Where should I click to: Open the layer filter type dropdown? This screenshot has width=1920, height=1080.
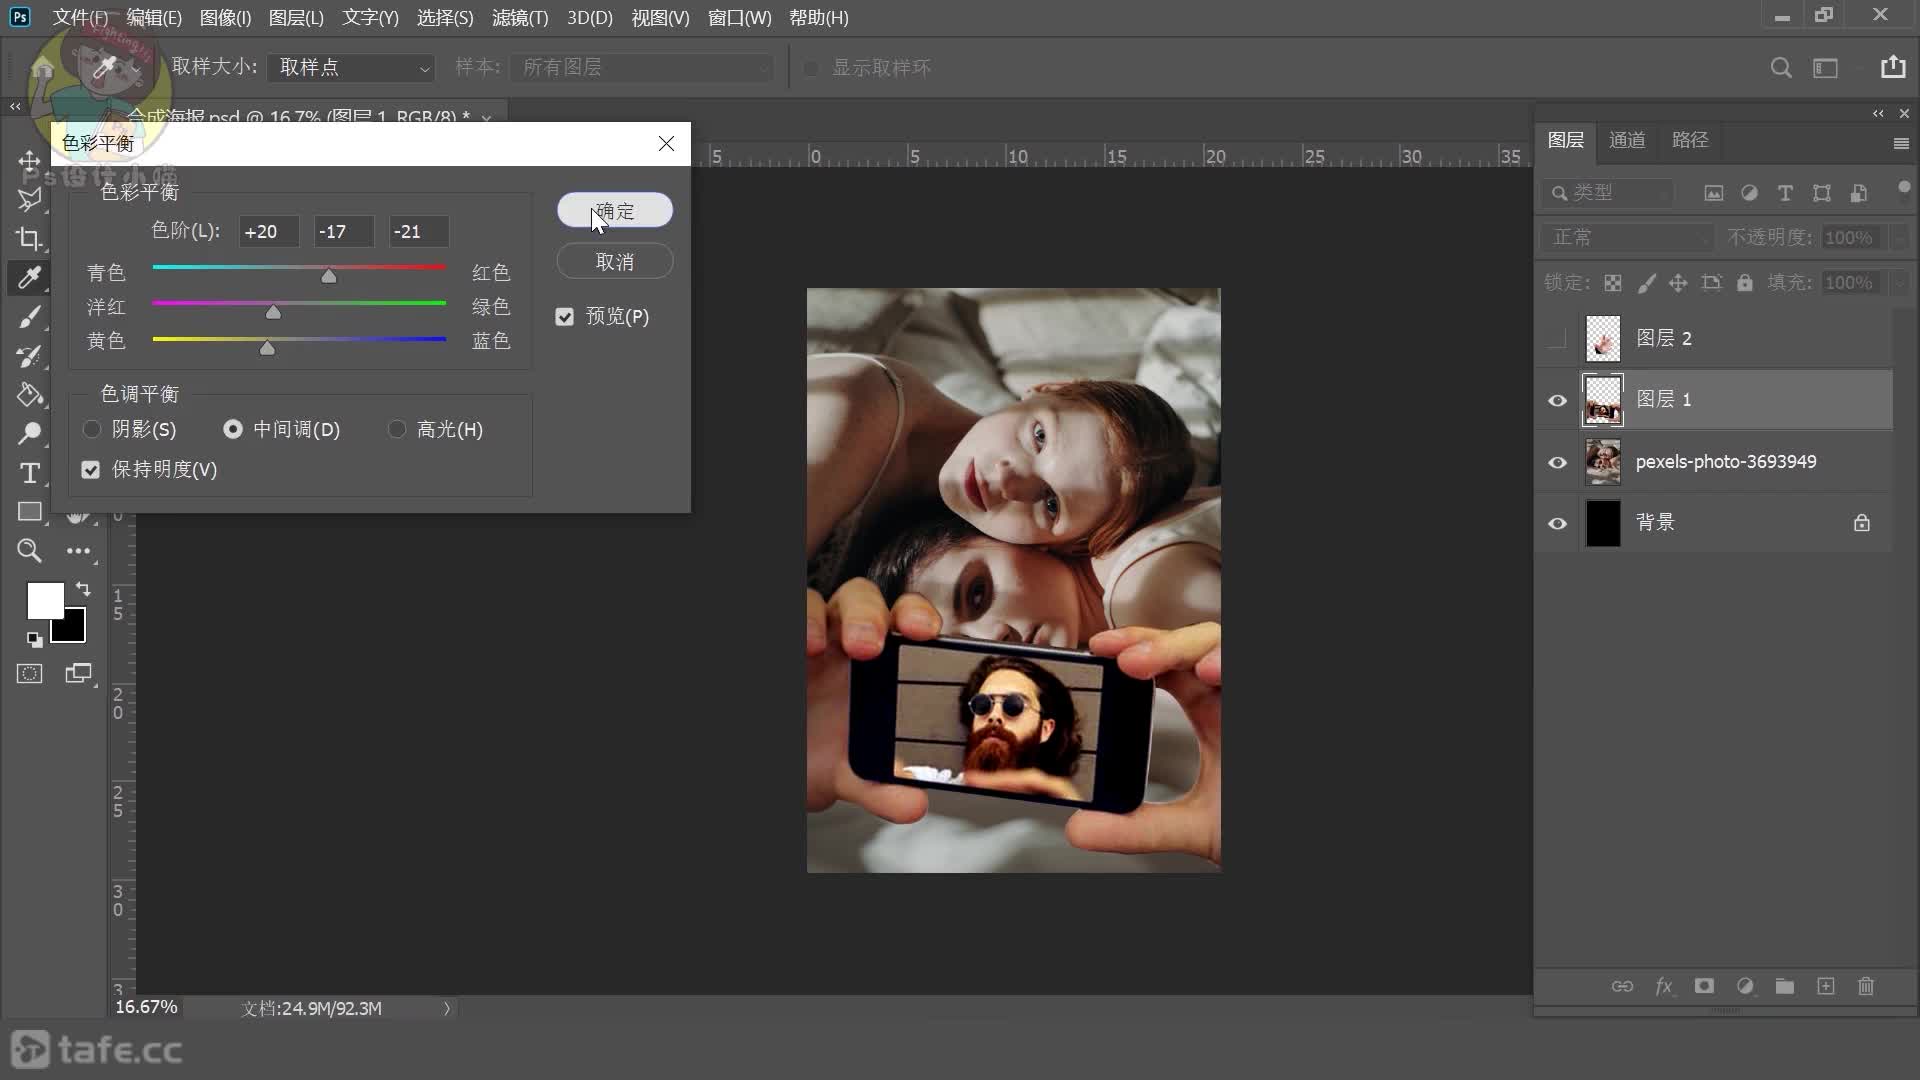[1608, 193]
